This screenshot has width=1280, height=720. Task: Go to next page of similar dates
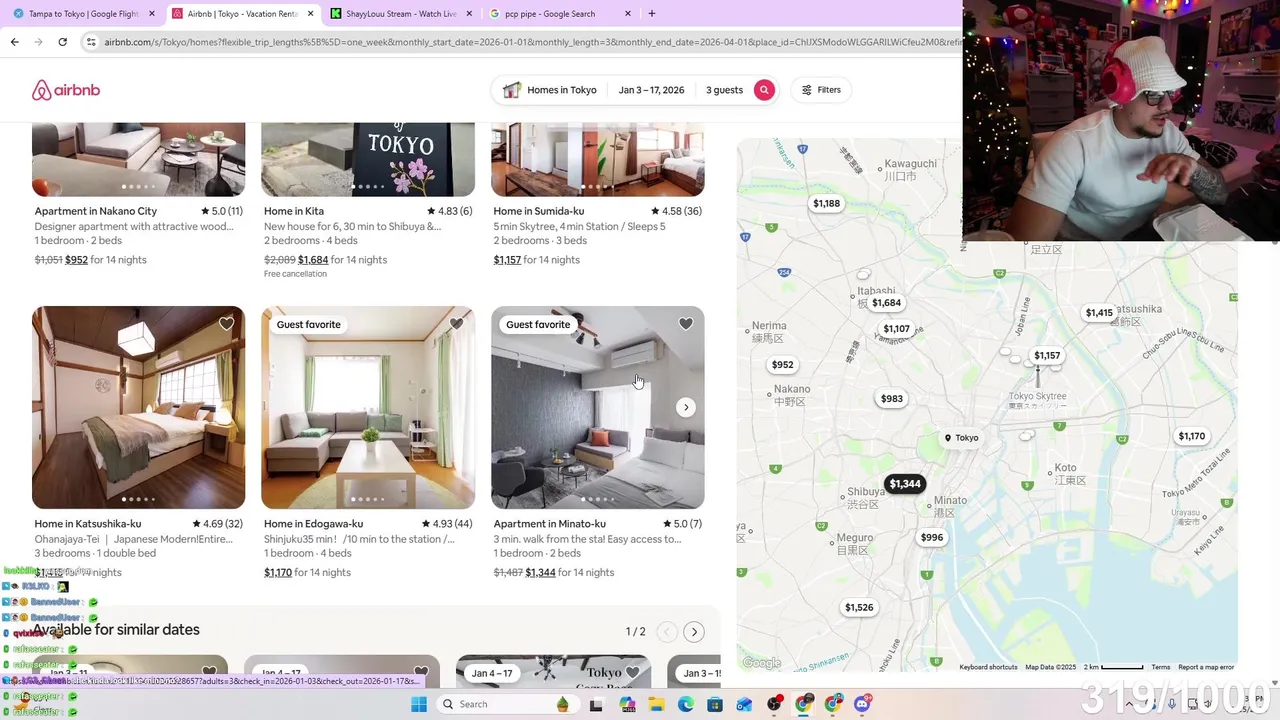pos(694,632)
